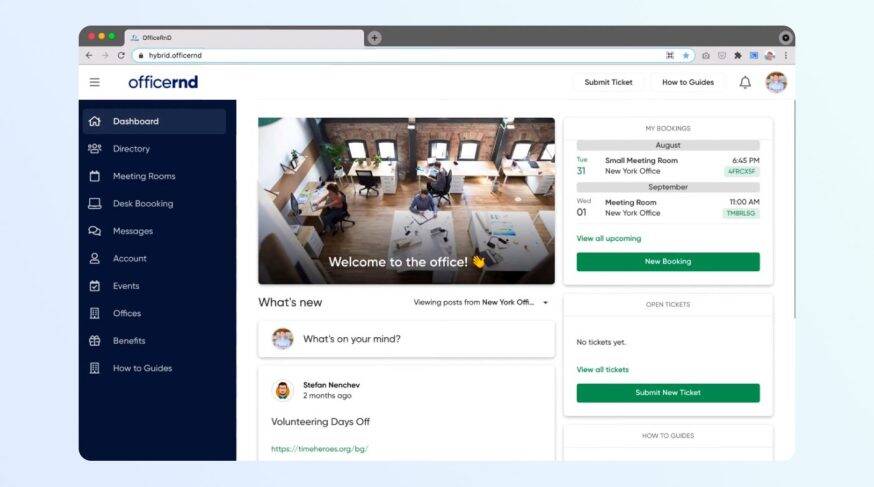Screen dimensions: 874x487
Task: Open the timeheroes.org link in post
Action: [319, 449]
